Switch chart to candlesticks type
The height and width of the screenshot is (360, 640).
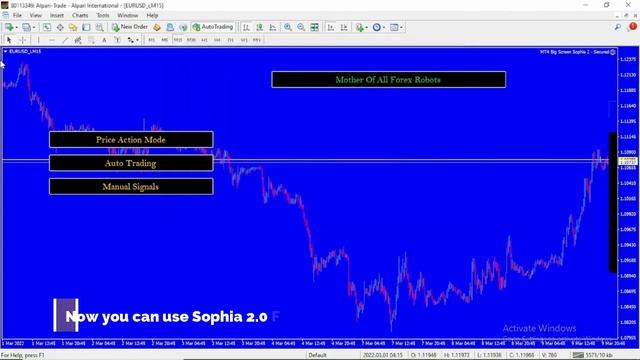click(x=259, y=27)
